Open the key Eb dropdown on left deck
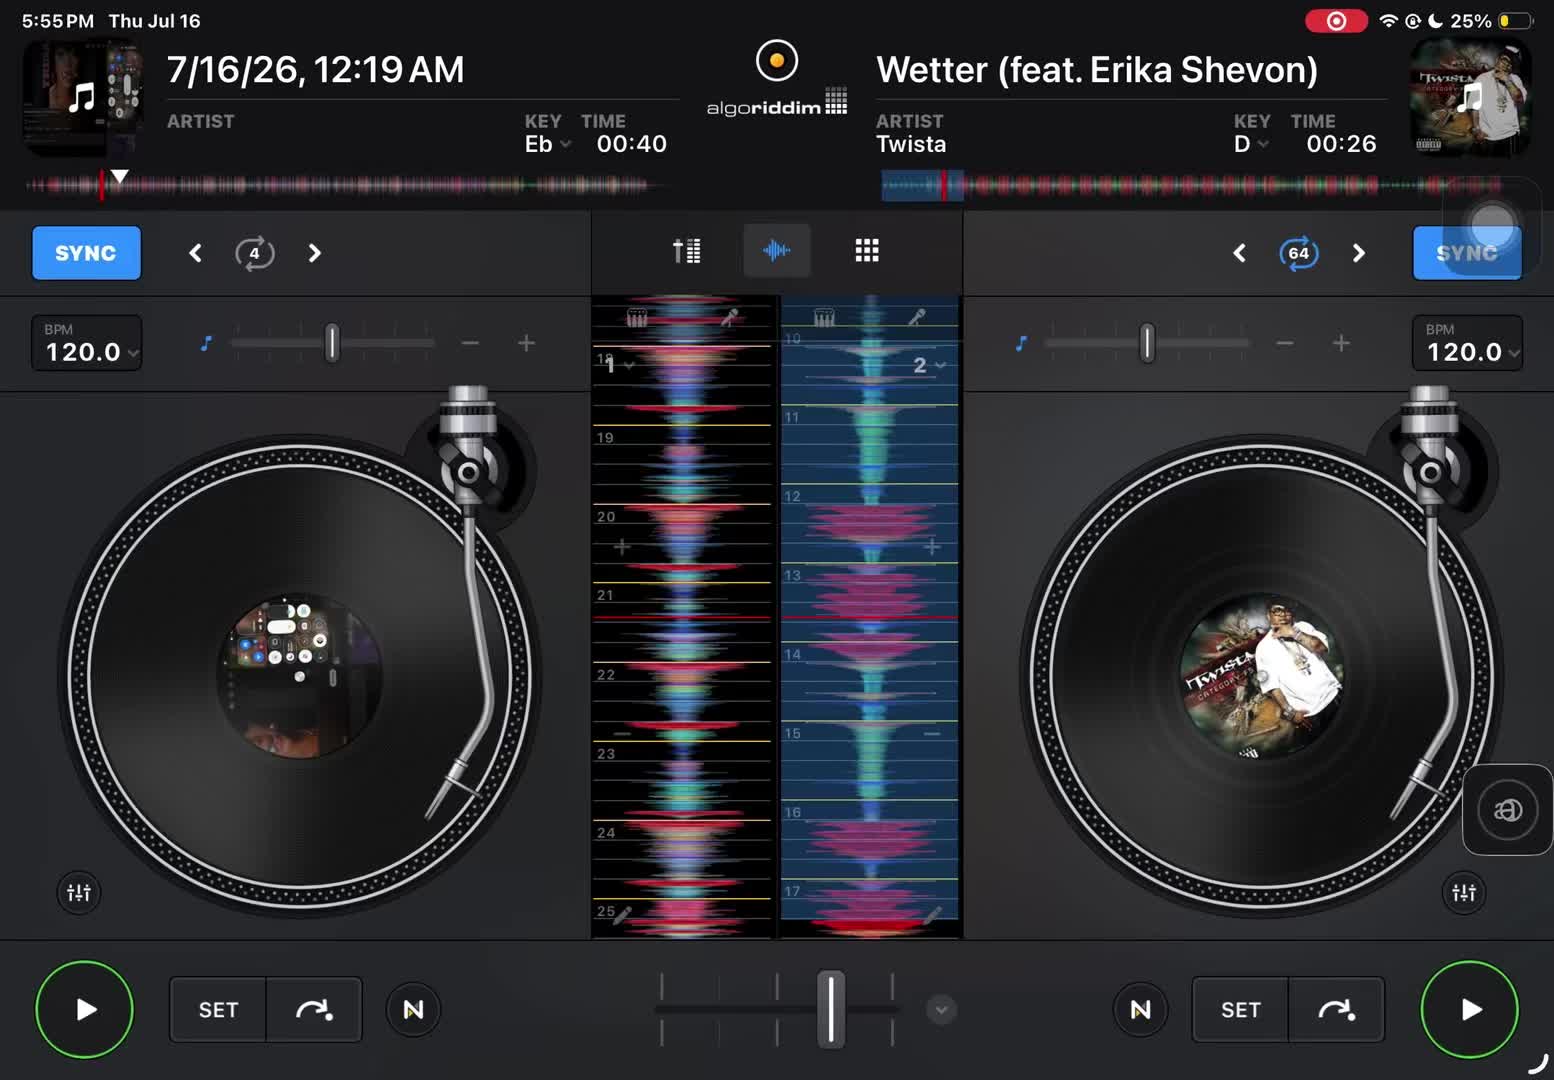This screenshot has height=1080, width=1554. click(x=547, y=144)
